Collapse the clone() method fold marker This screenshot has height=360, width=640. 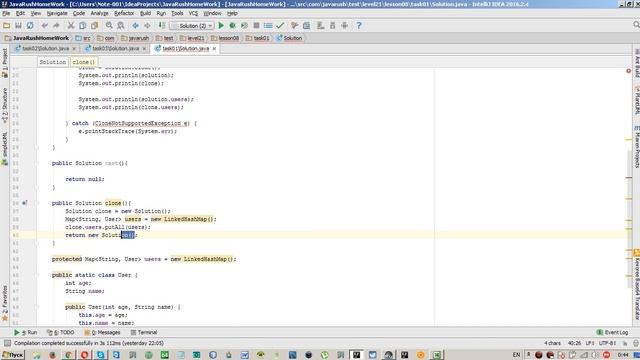pyautogui.click(x=36, y=203)
